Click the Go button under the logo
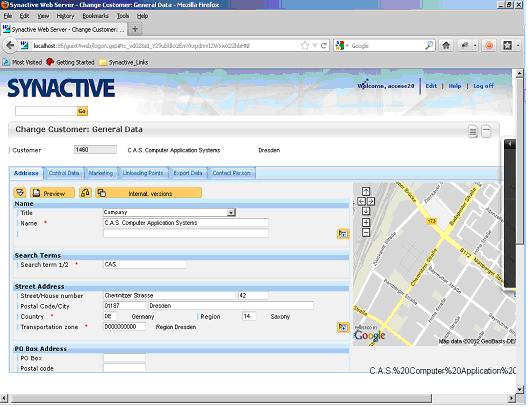This screenshot has width=528, height=407. tap(82, 111)
